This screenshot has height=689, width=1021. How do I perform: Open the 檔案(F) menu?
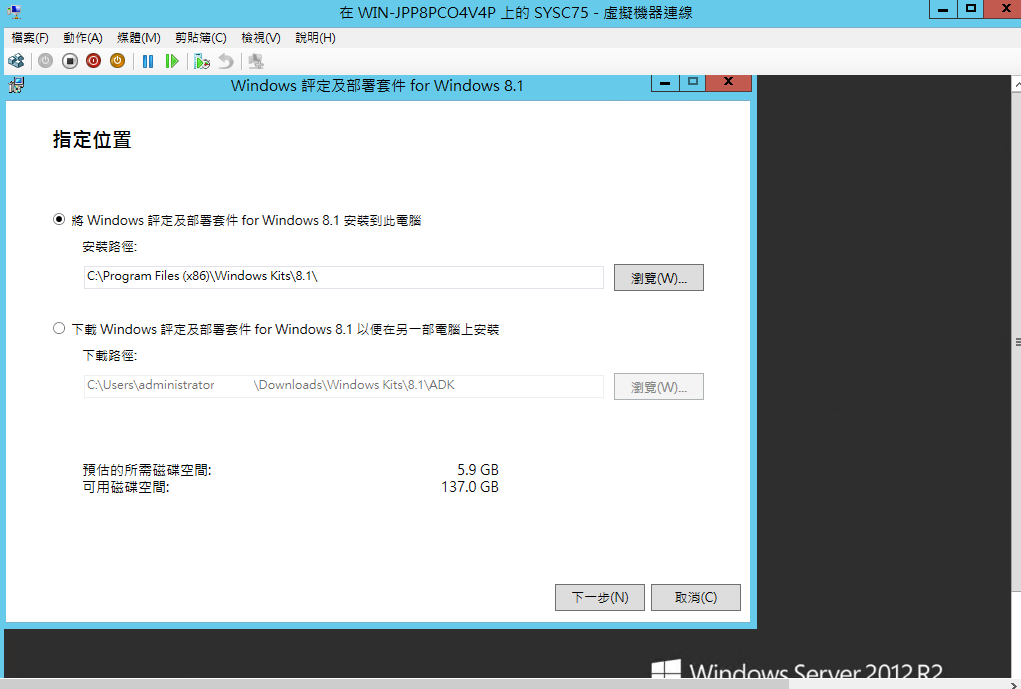click(30, 38)
